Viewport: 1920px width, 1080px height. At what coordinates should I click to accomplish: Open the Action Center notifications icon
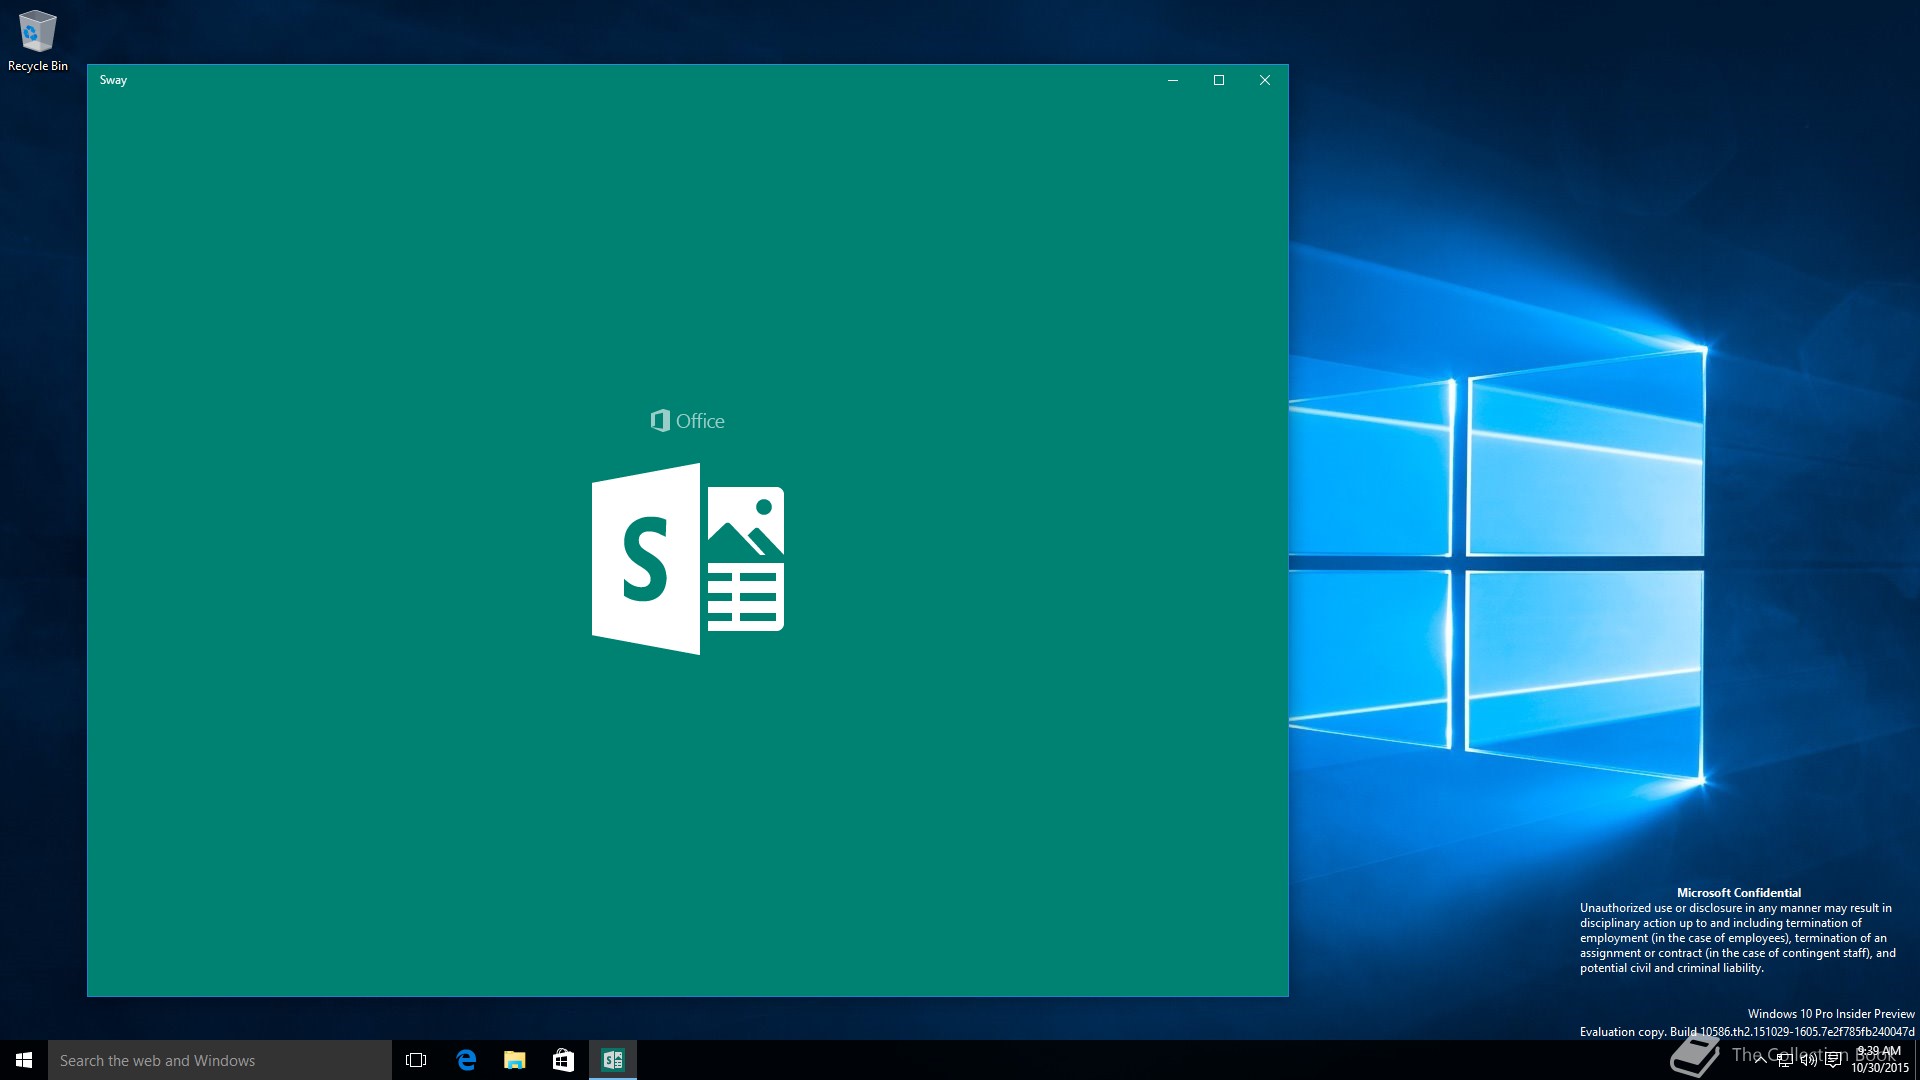(1833, 1060)
